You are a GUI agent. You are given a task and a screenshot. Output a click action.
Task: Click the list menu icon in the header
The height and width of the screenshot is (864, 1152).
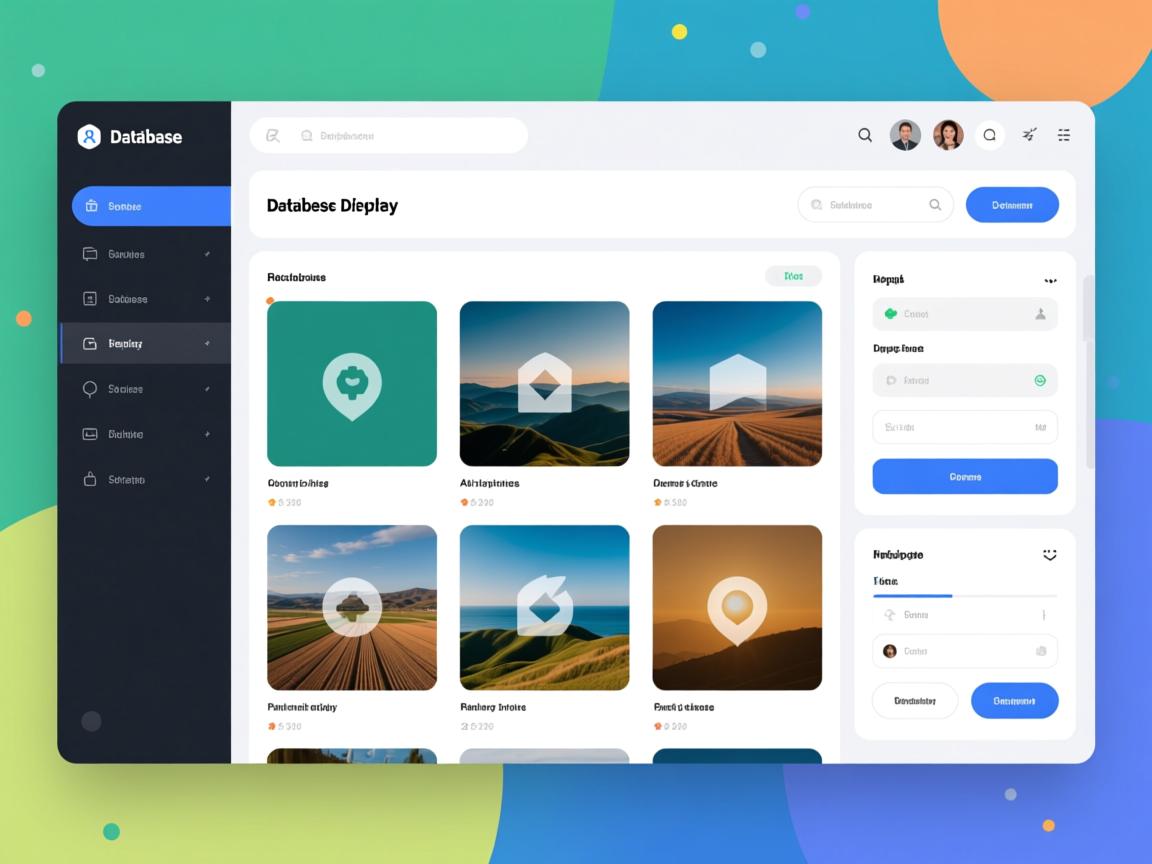point(1064,135)
